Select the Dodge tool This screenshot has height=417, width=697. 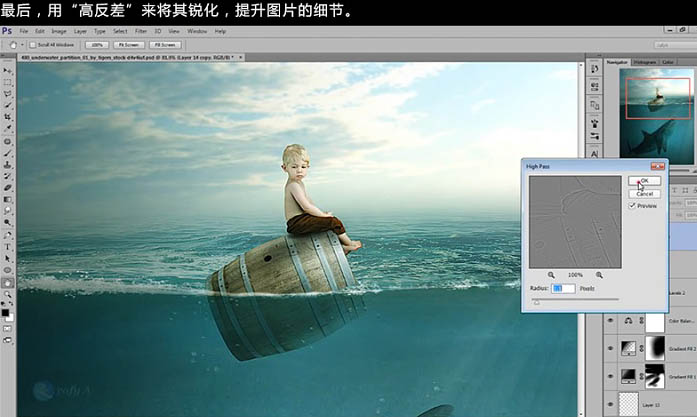pyautogui.click(x=8, y=222)
